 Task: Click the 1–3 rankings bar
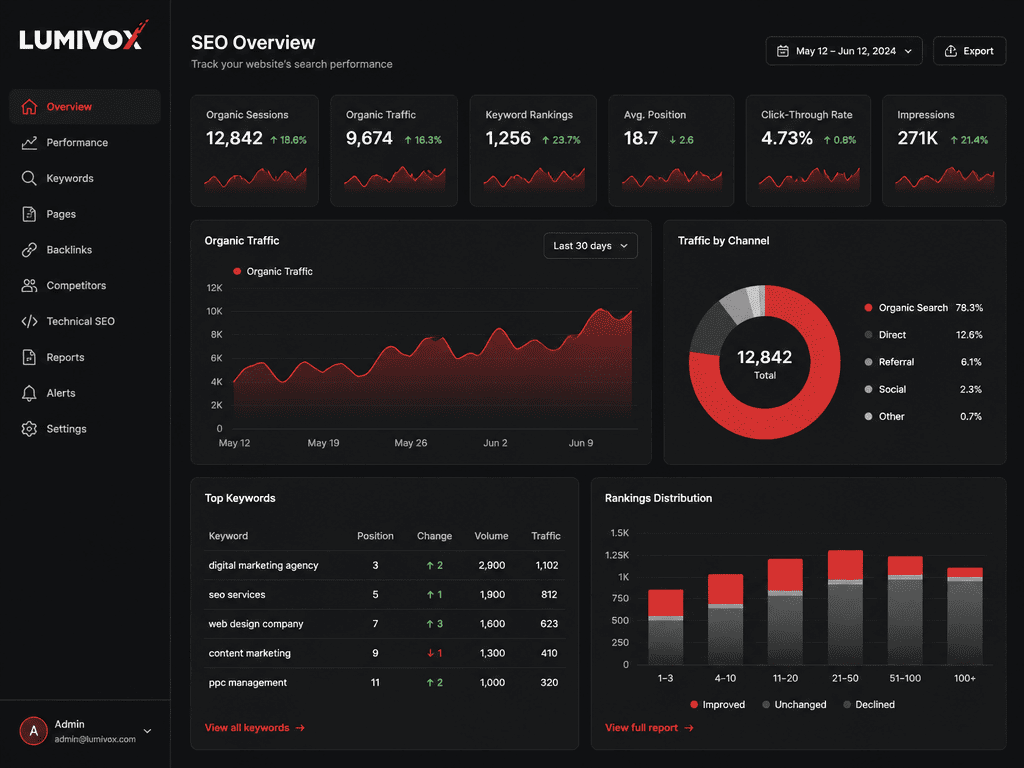[x=665, y=627]
